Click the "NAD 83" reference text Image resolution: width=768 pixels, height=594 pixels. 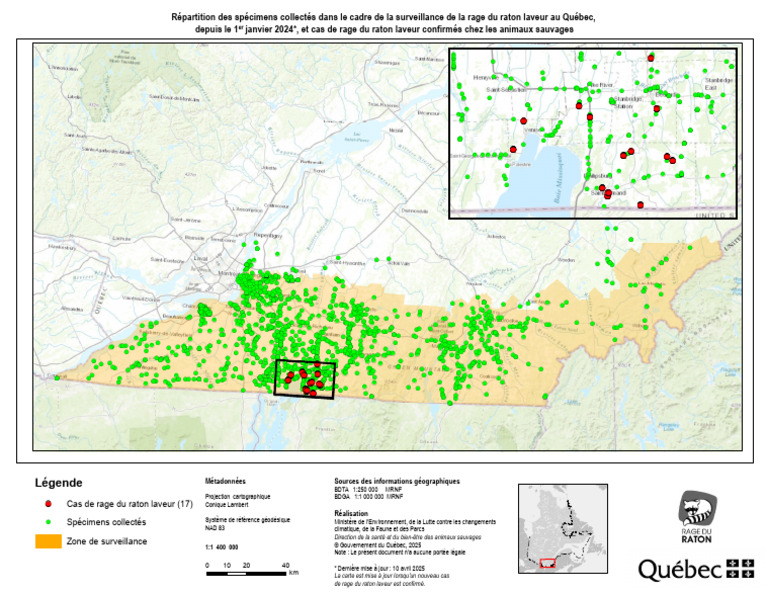coord(215,528)
